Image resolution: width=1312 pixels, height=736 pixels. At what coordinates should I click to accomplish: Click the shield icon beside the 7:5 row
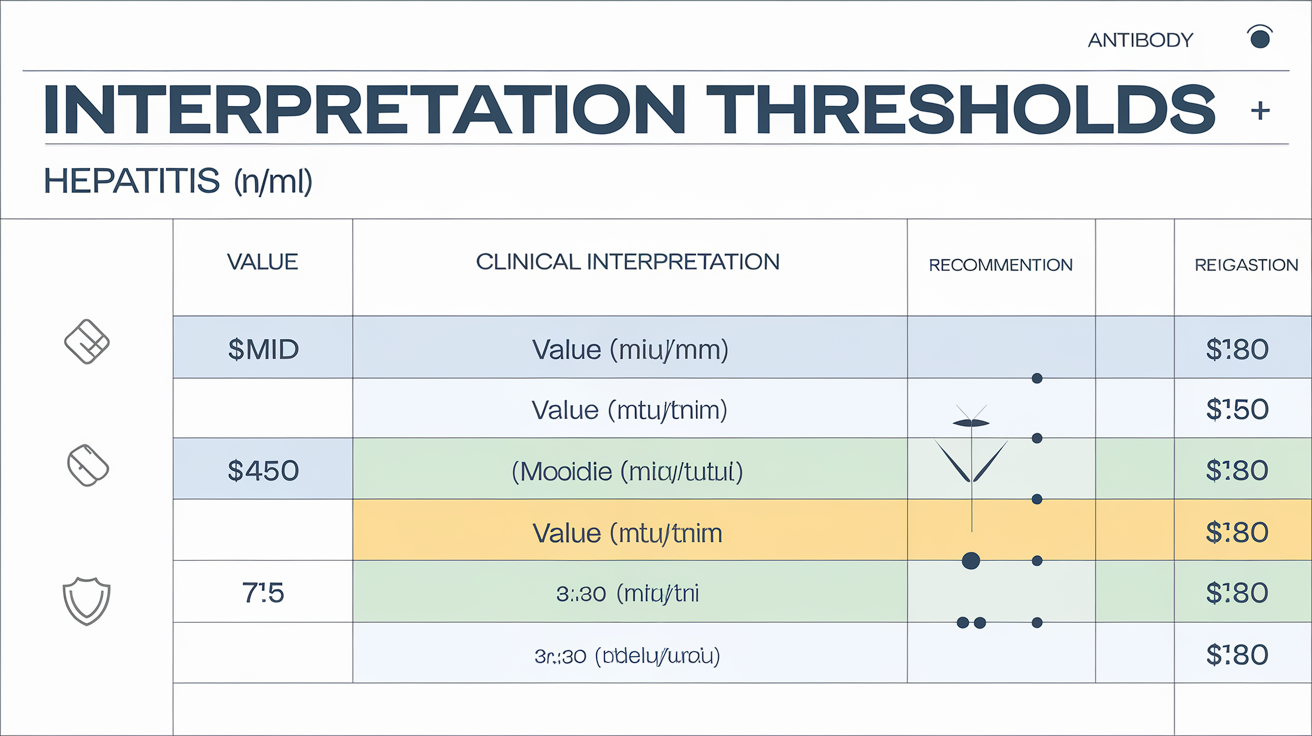point(86,602)
